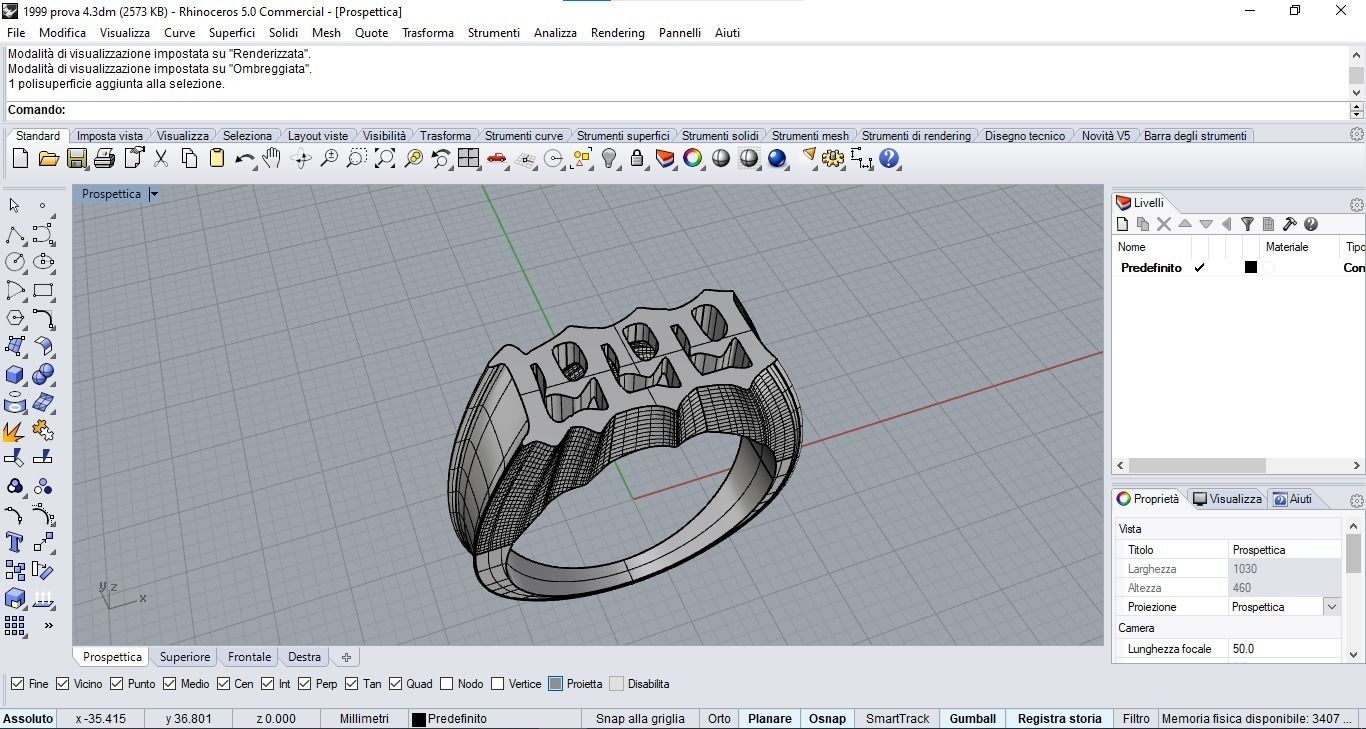The image size is (1366, 729).
Task: Toggle Planare mode in status bar
Action: [770, 719]
